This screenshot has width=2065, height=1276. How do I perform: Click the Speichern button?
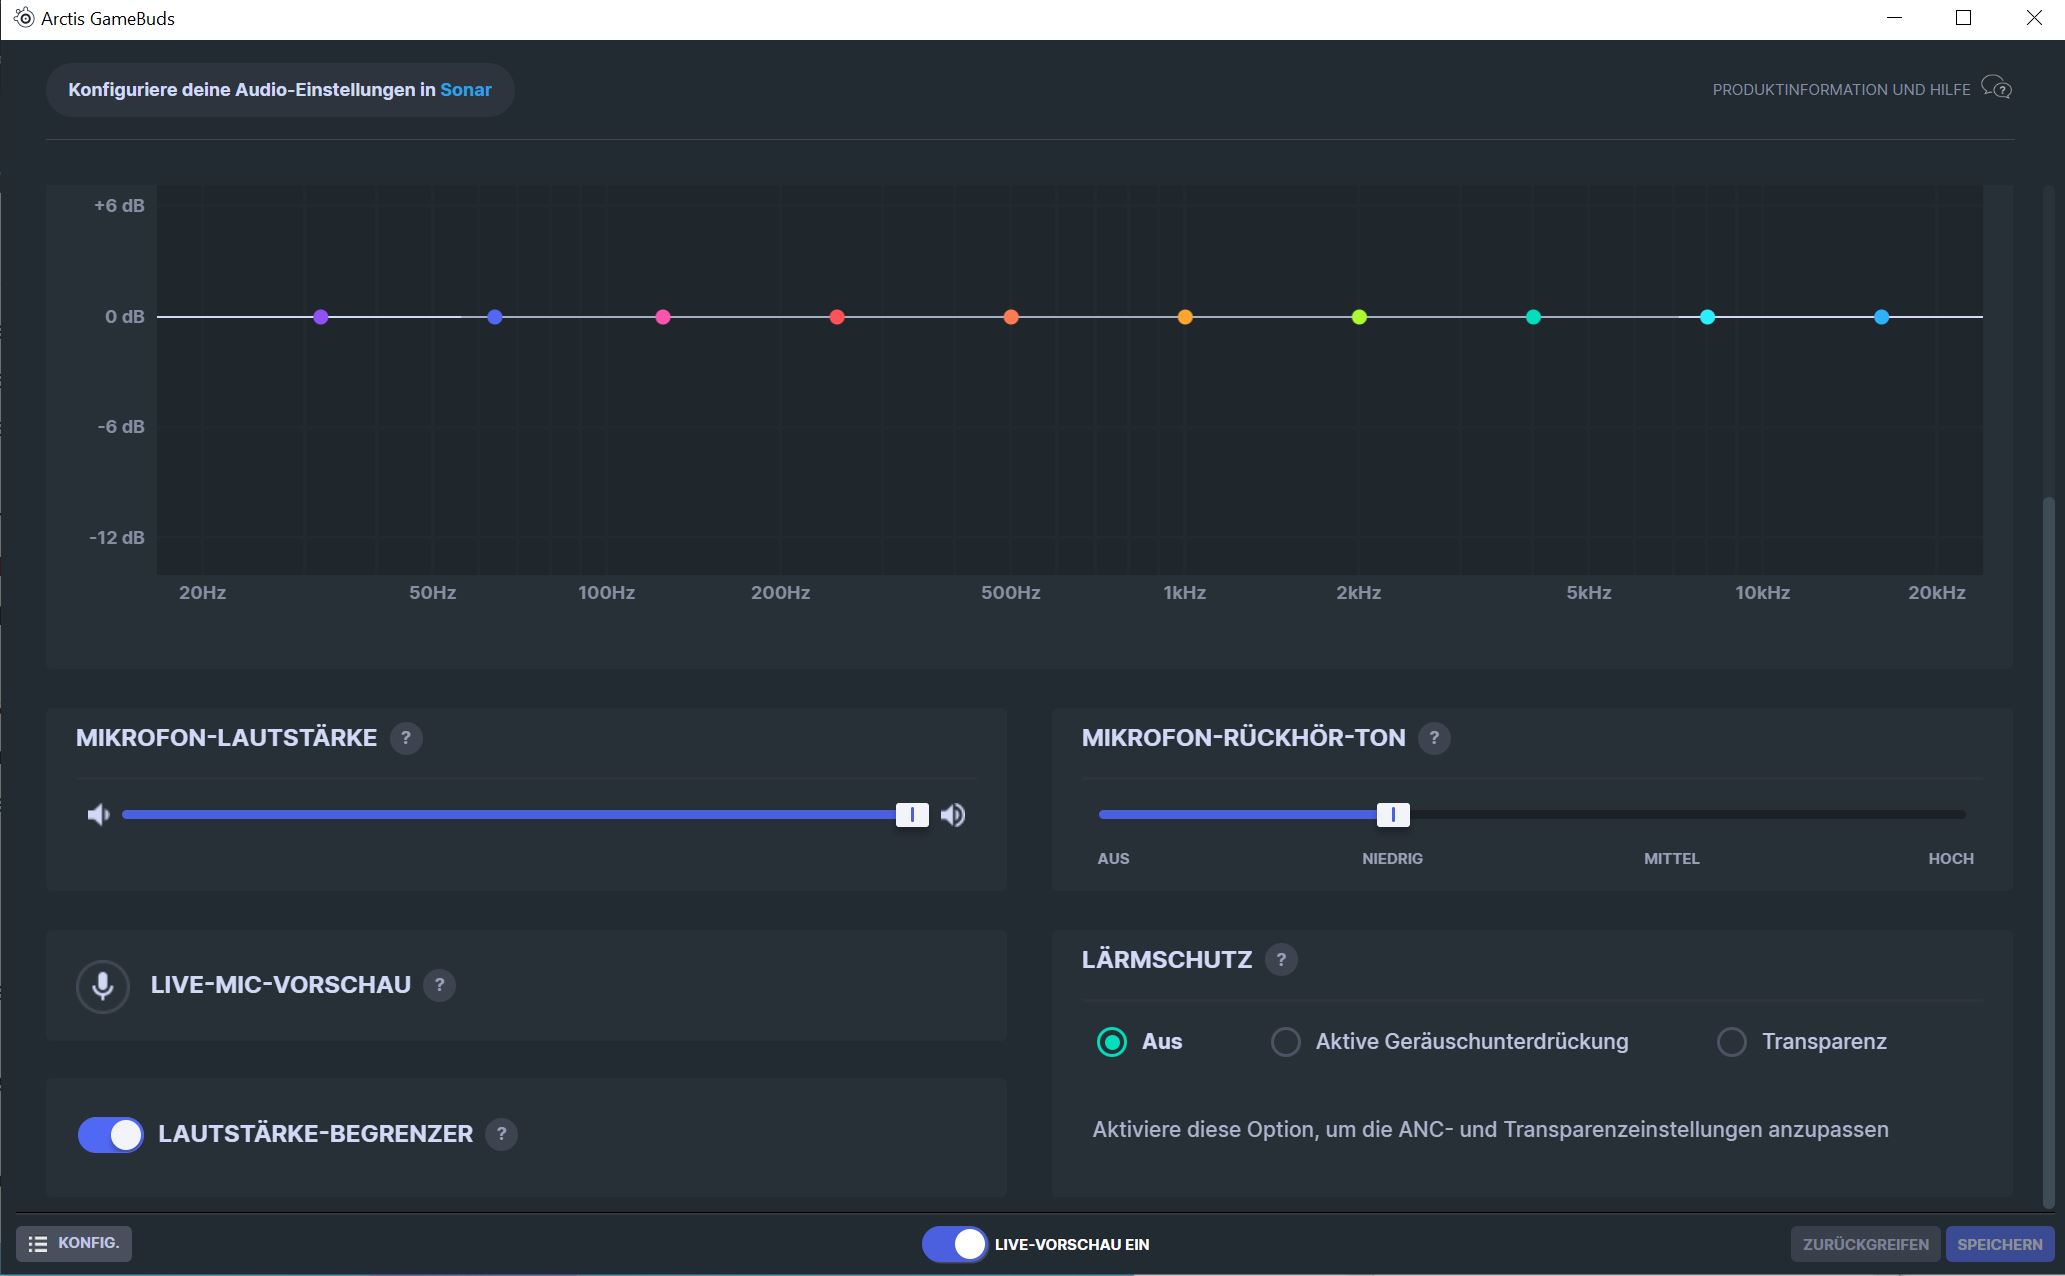(1999, 1244)
